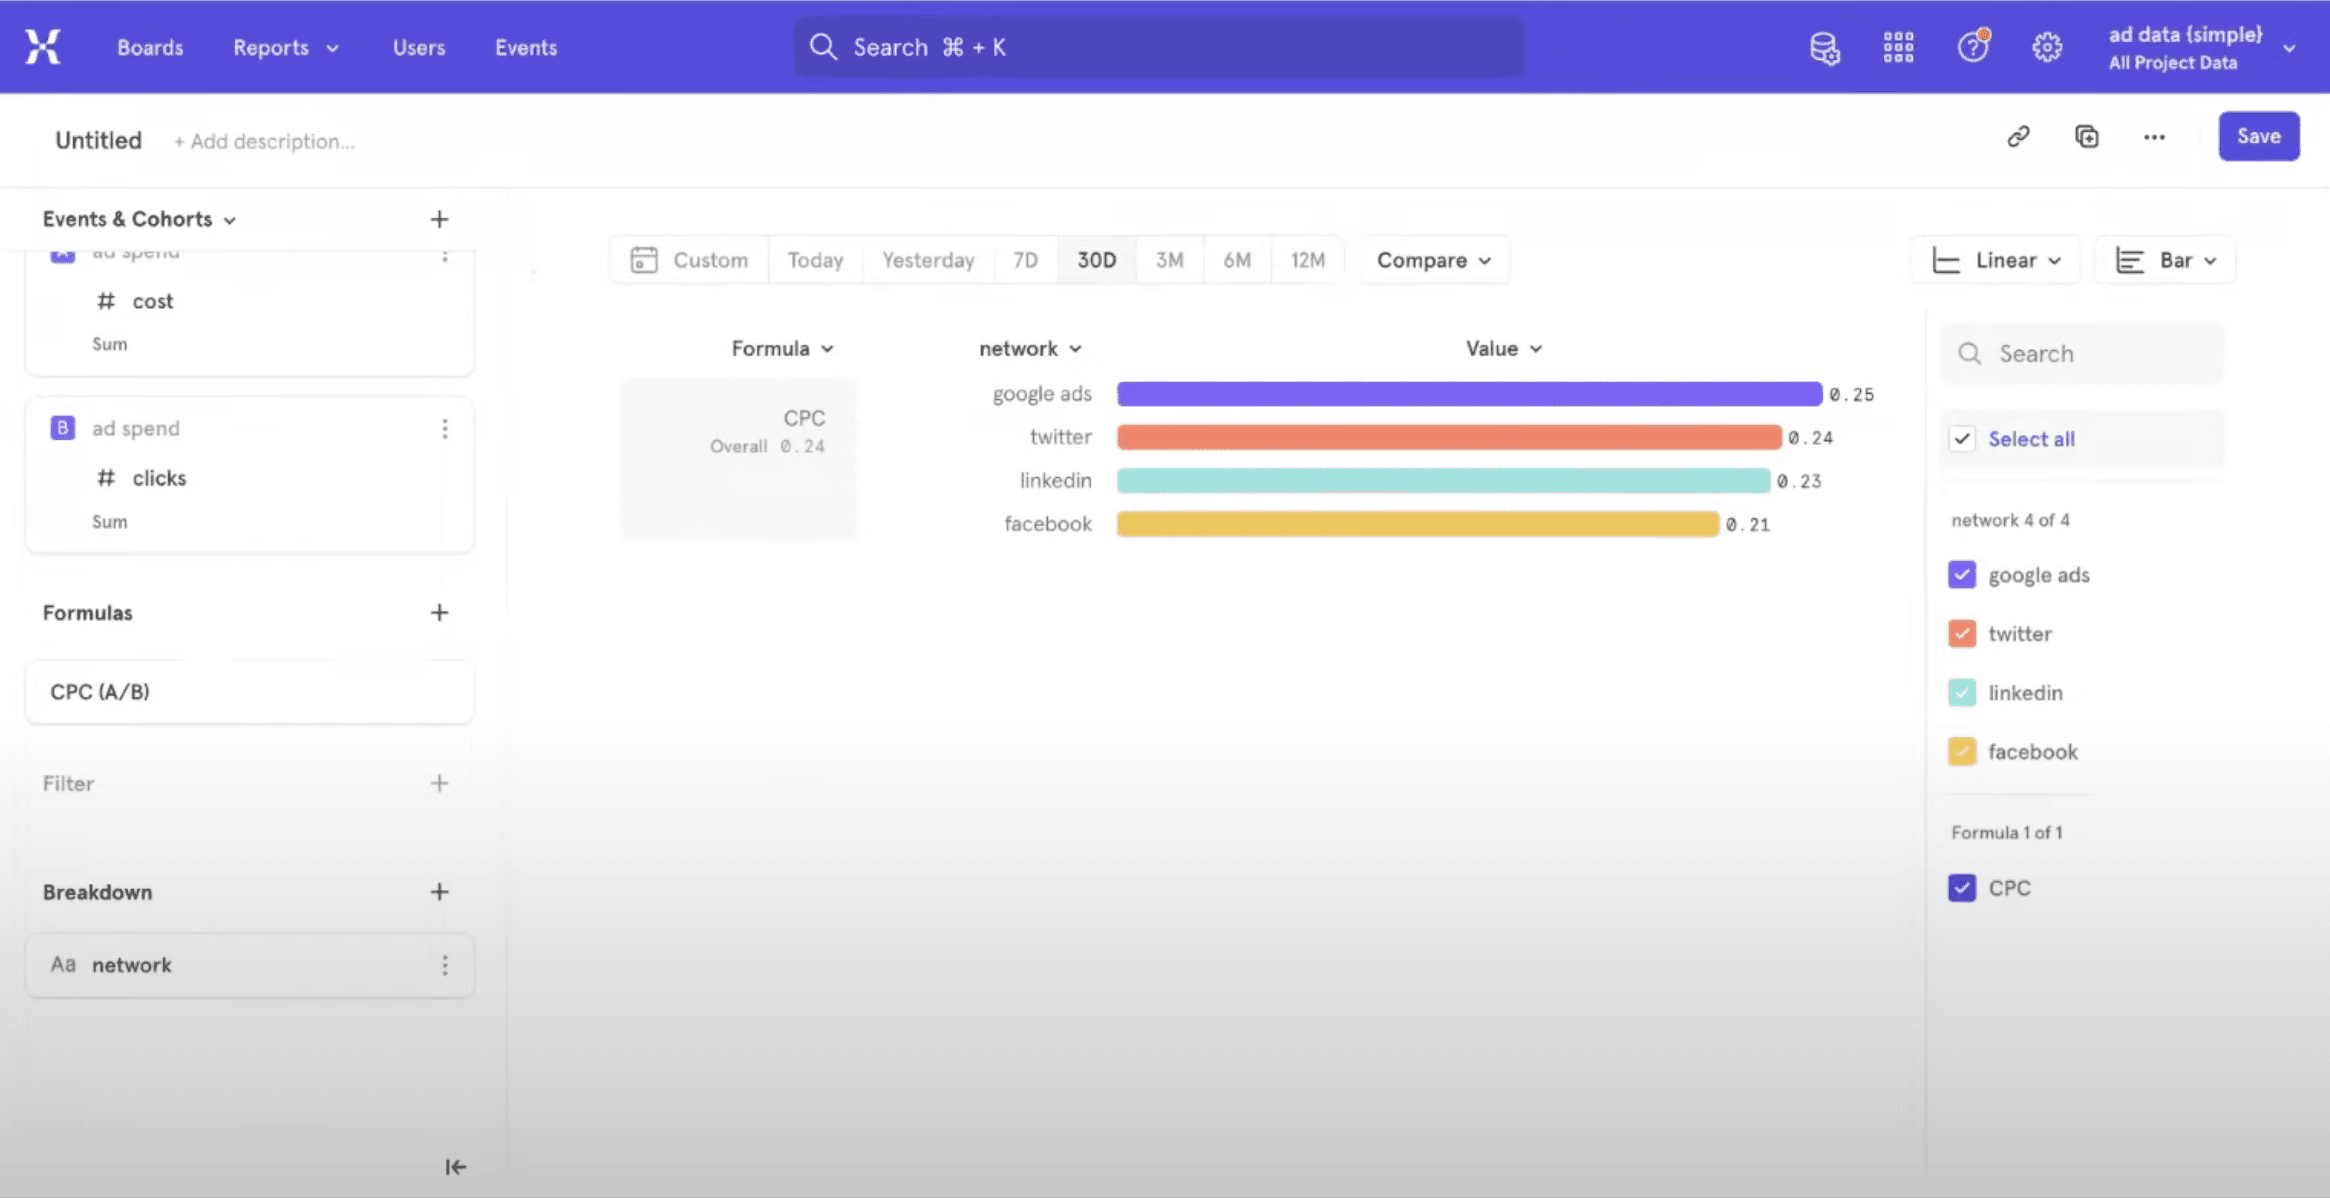Click the Sum aggregation under clicks
Image resolution: width=2330 pixels, height=1198 pixels.
click(x=109, y=521)
